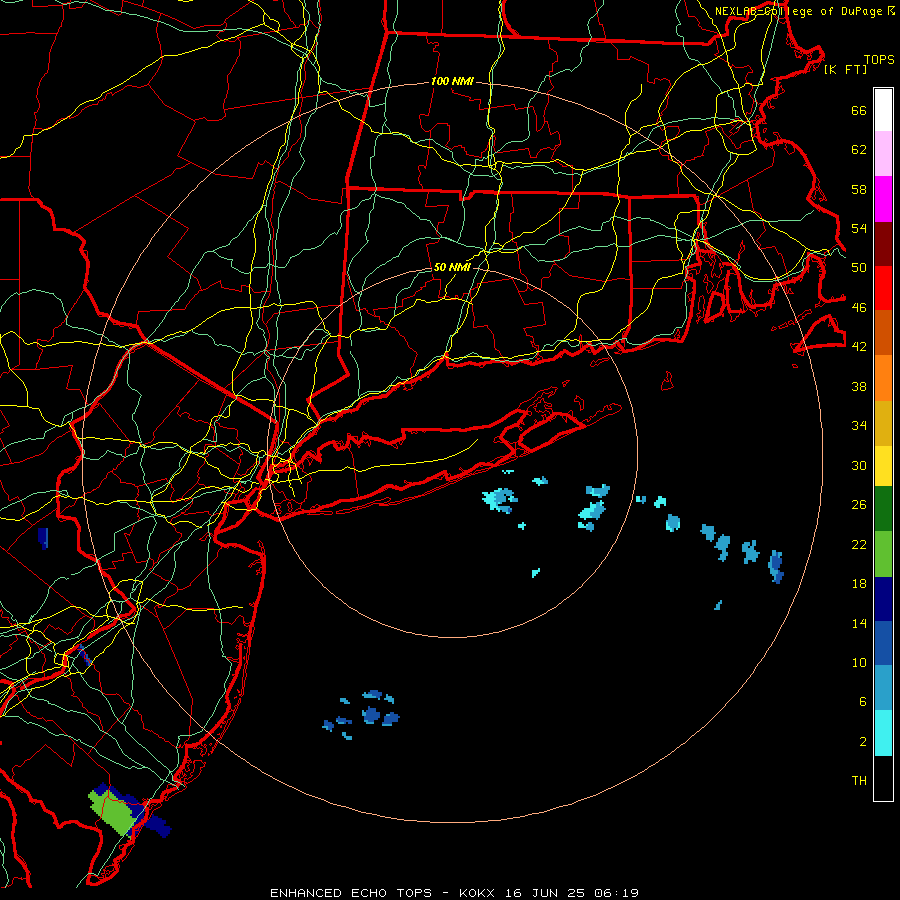
Task: Click the navy 14-18 kft legend swatch
Action: coord(883,599)
